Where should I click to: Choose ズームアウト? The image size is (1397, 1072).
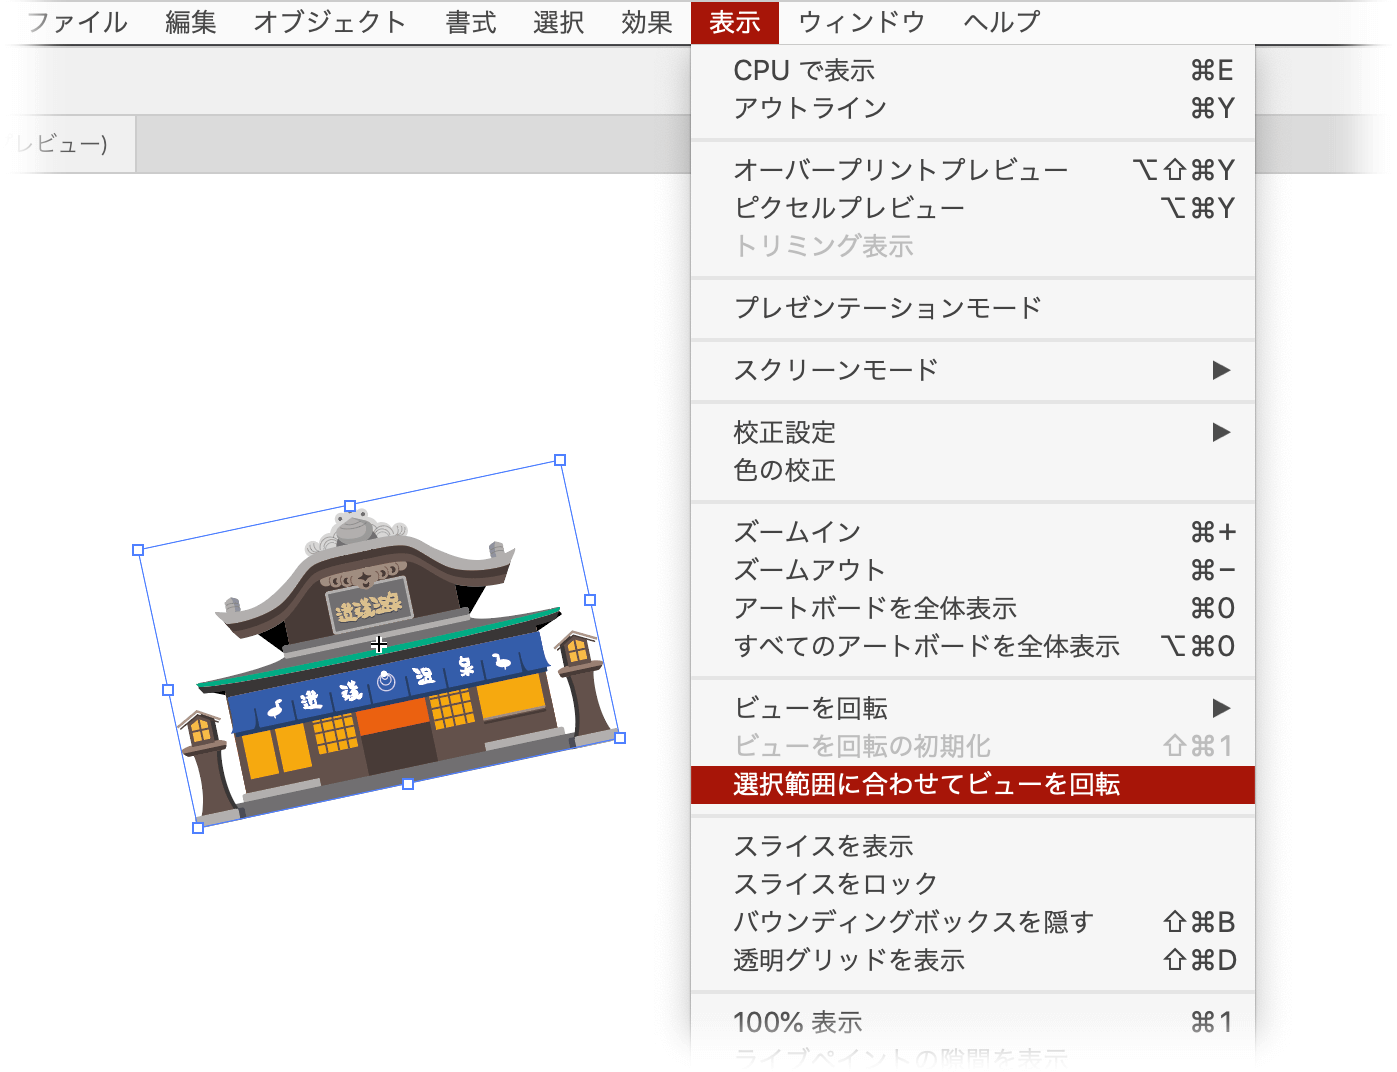973,570
